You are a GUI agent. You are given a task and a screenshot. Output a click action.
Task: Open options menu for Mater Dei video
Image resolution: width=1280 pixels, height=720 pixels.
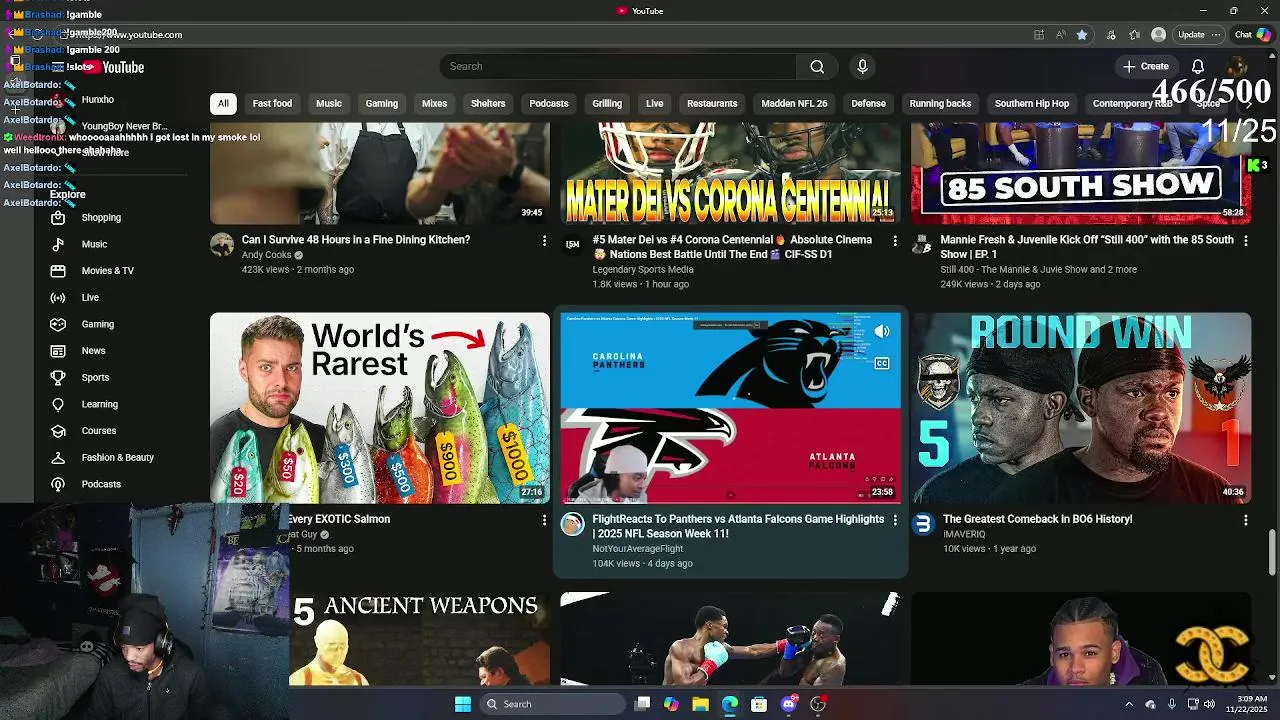point(895,241)
